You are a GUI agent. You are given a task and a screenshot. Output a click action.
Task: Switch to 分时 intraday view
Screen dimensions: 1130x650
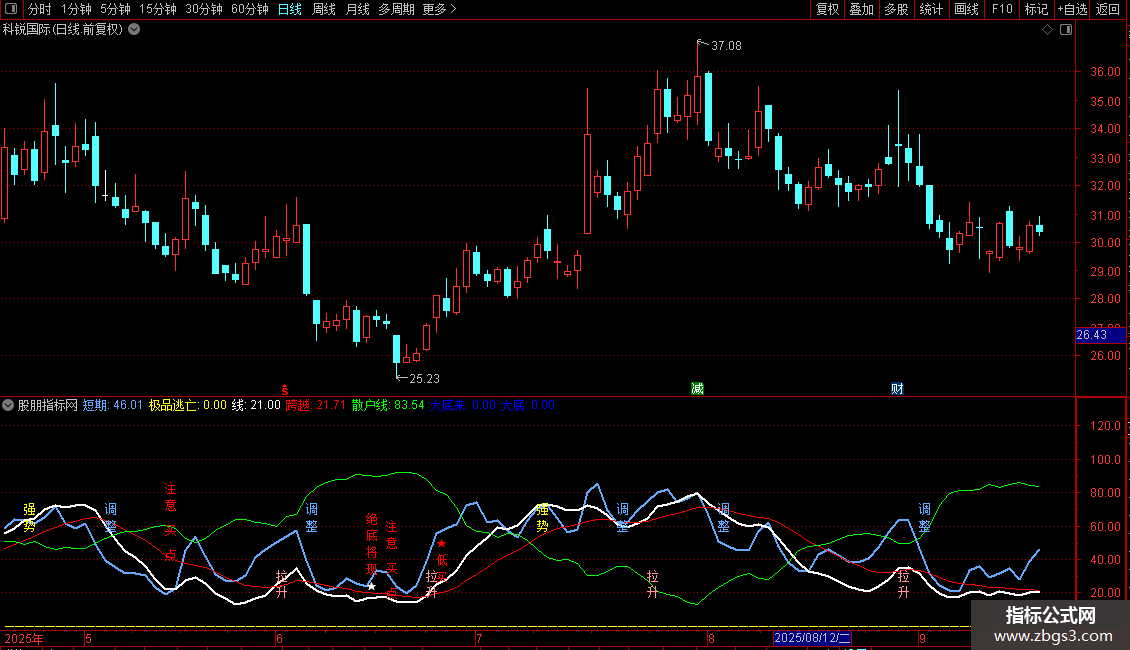(40, 9)
